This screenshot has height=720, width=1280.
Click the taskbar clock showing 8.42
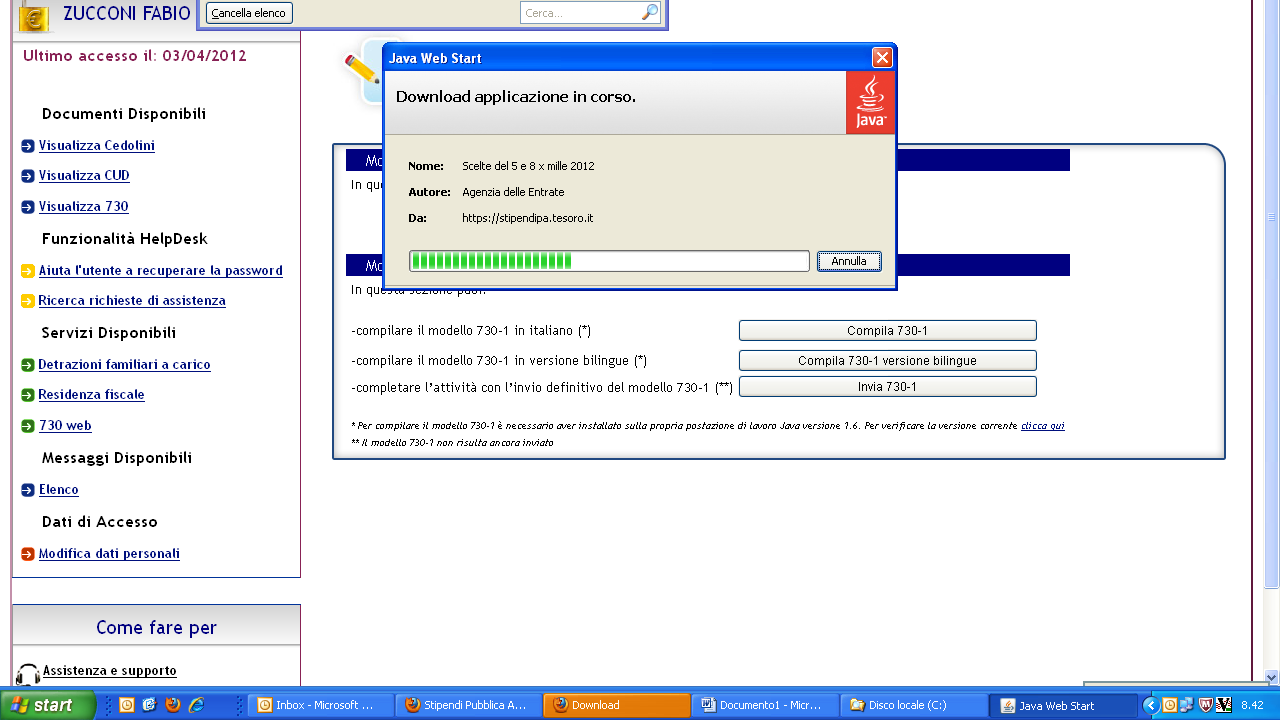(1252, 705)
